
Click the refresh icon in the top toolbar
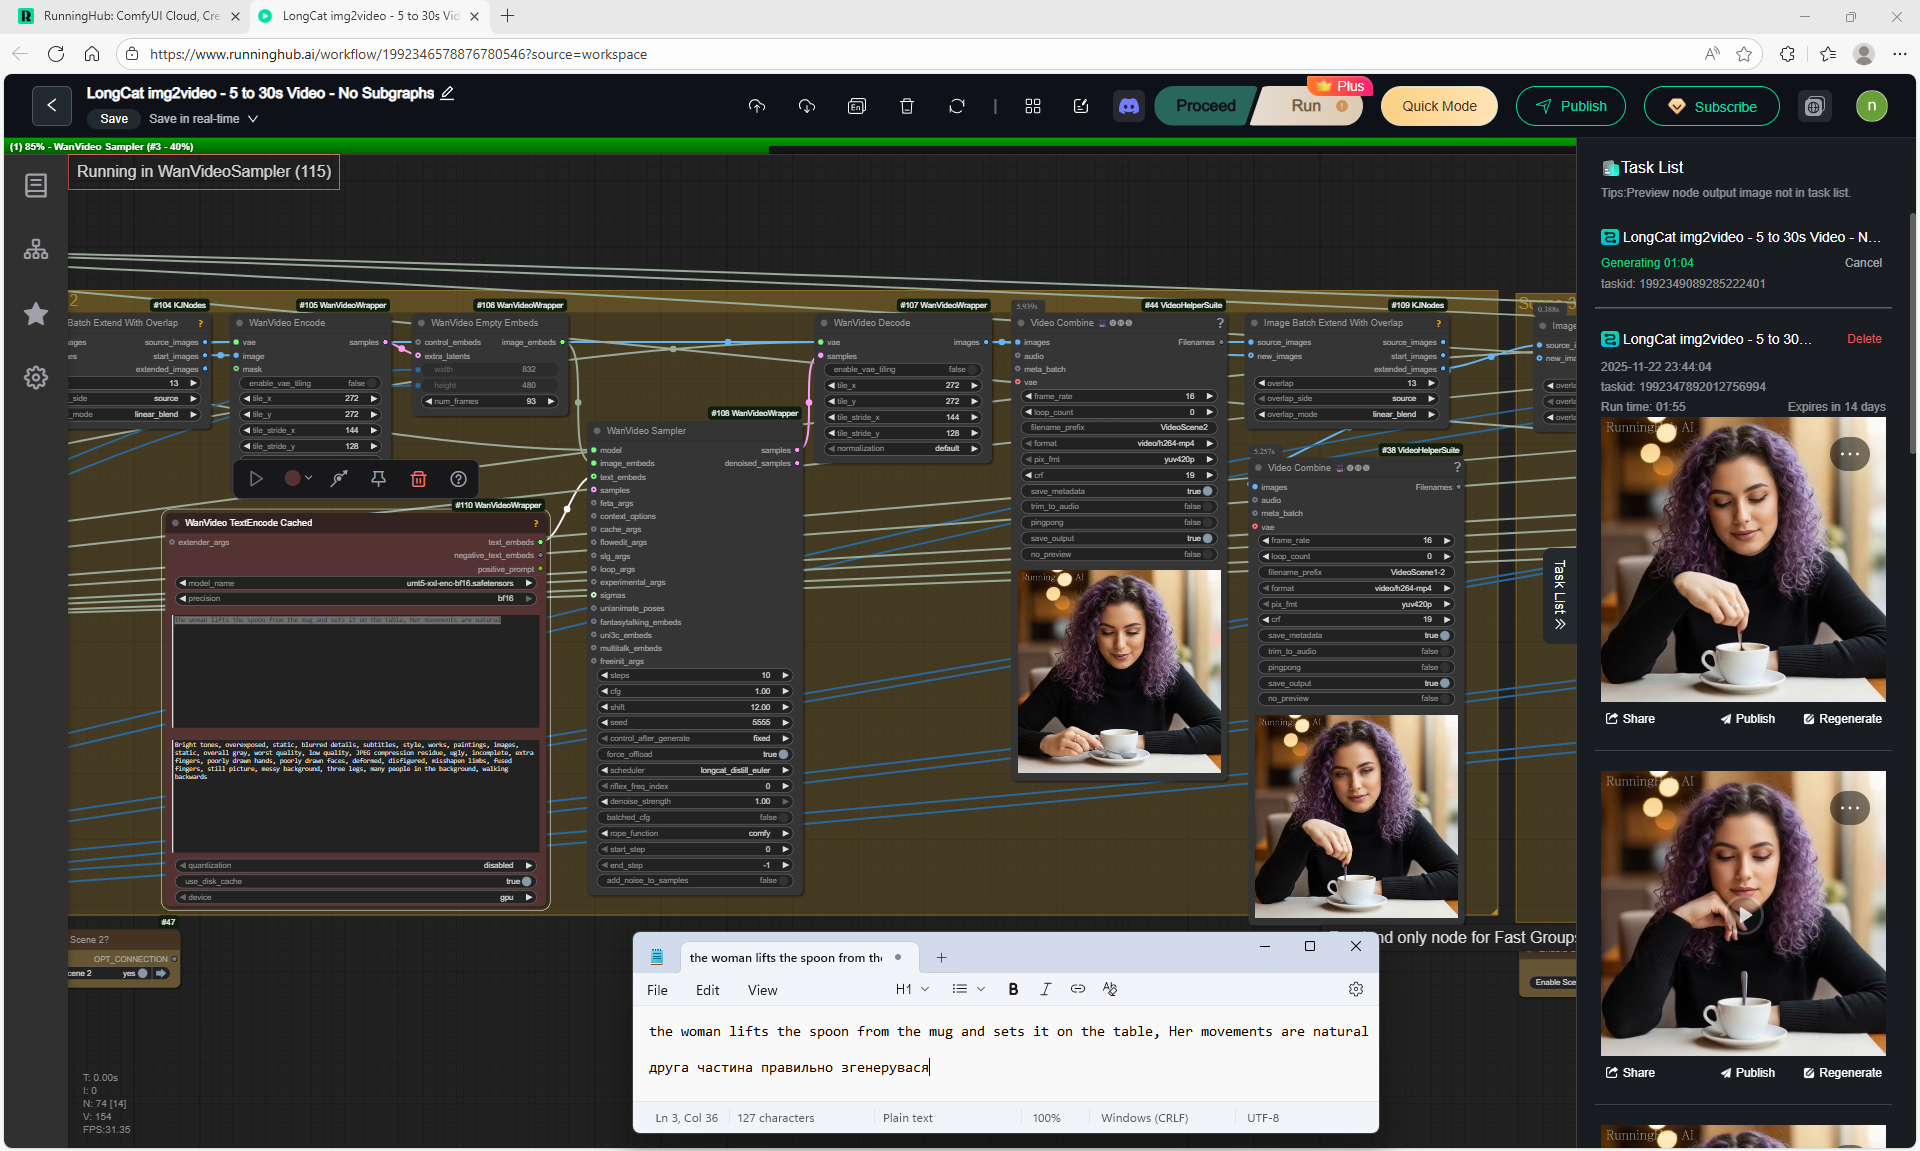957,106
